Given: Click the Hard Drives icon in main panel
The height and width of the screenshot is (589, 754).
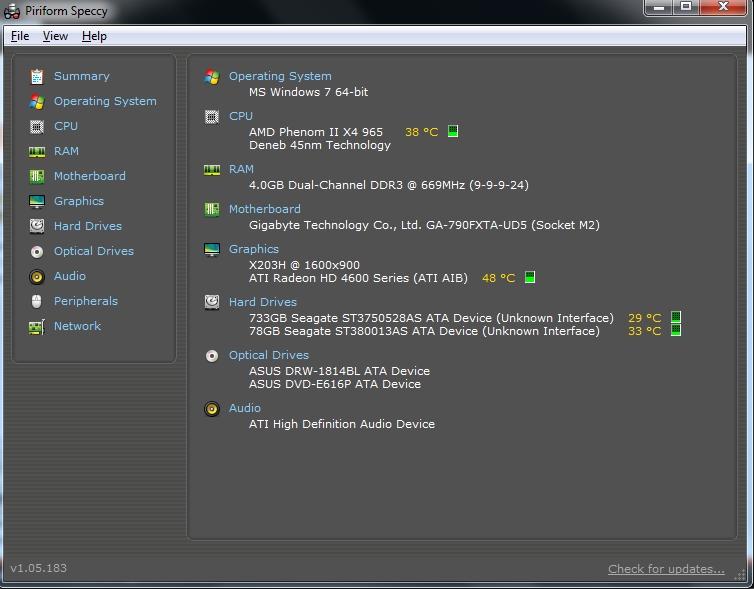Looking at the screenshot, I should click(212, 302).
